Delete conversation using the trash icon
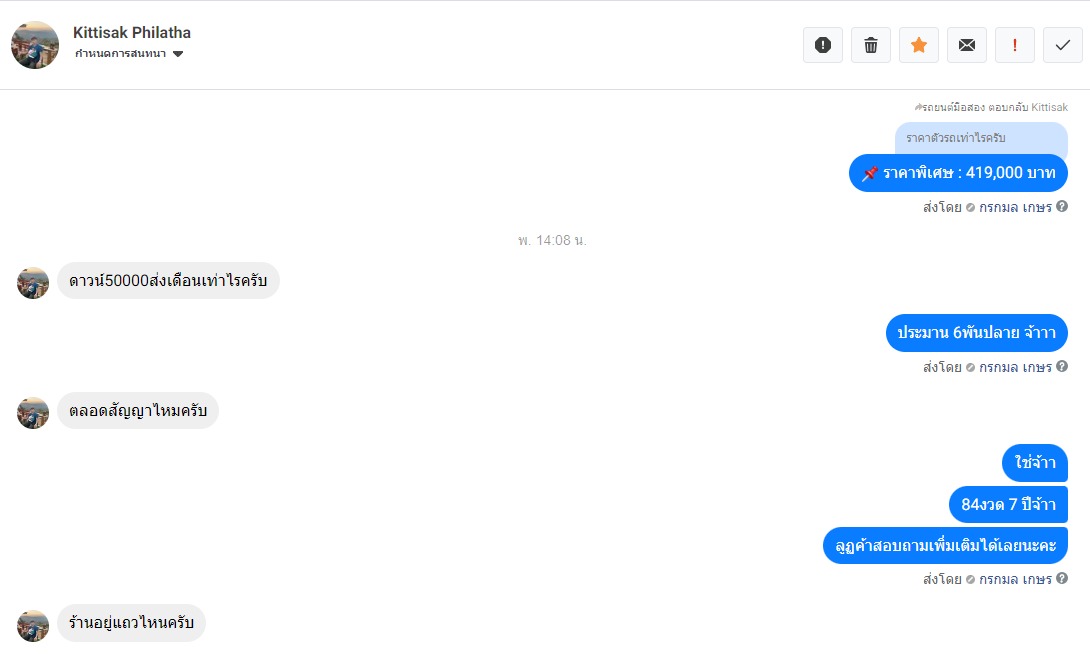 (870, 45)
